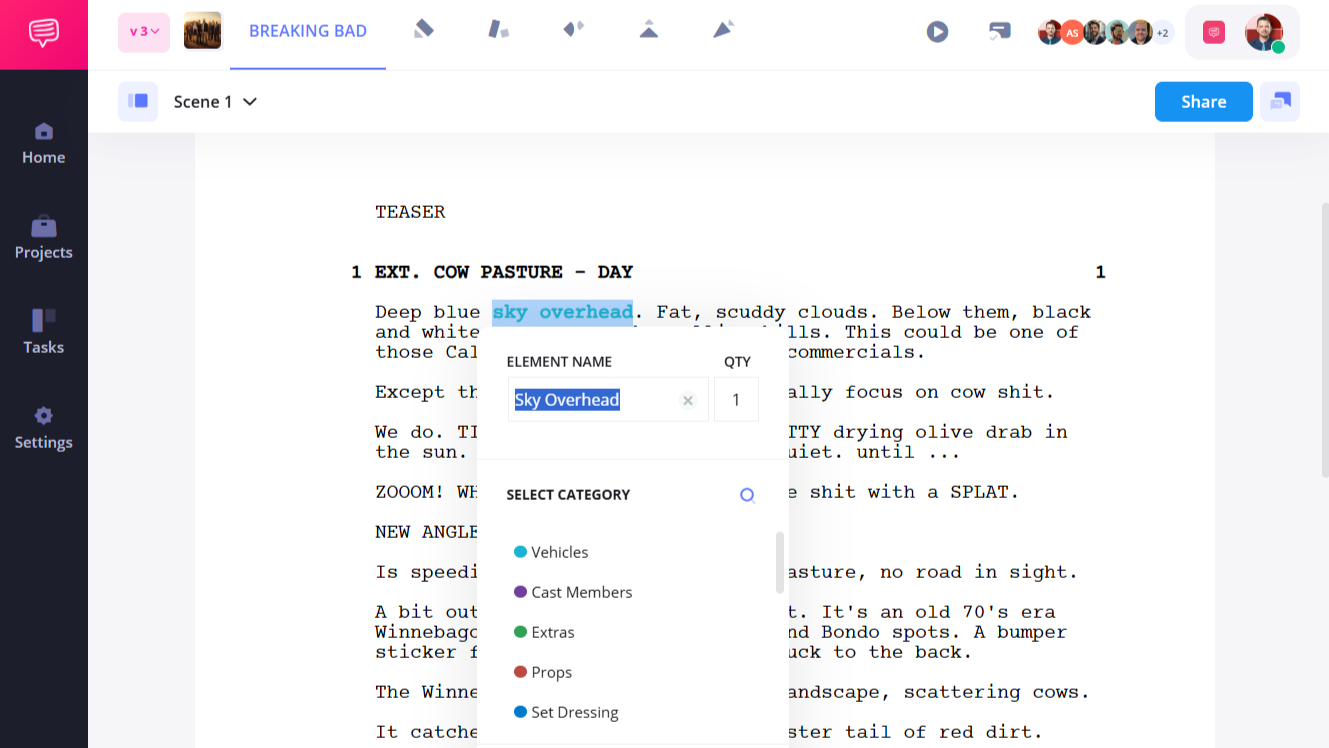Select the AS collaborator avatar
Screen dimensions: 1329x748
1072,33
